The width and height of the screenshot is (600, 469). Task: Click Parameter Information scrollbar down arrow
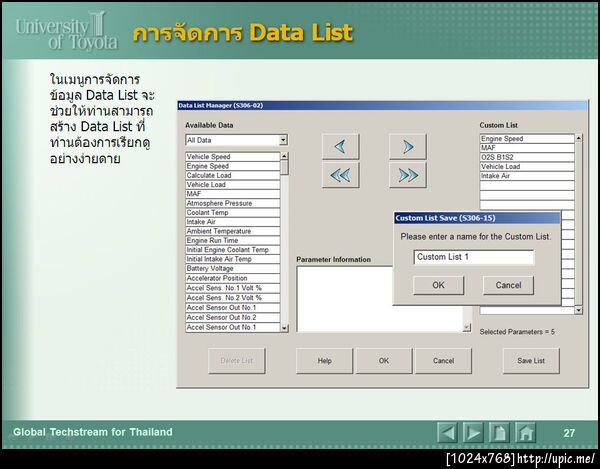tap(467, 327)
